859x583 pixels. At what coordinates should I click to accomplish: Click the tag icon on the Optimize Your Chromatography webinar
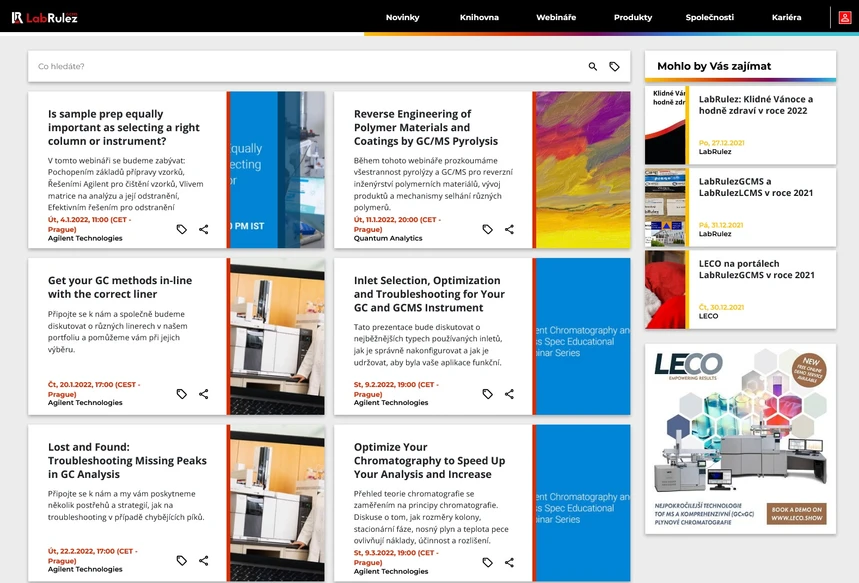[487, 560]
